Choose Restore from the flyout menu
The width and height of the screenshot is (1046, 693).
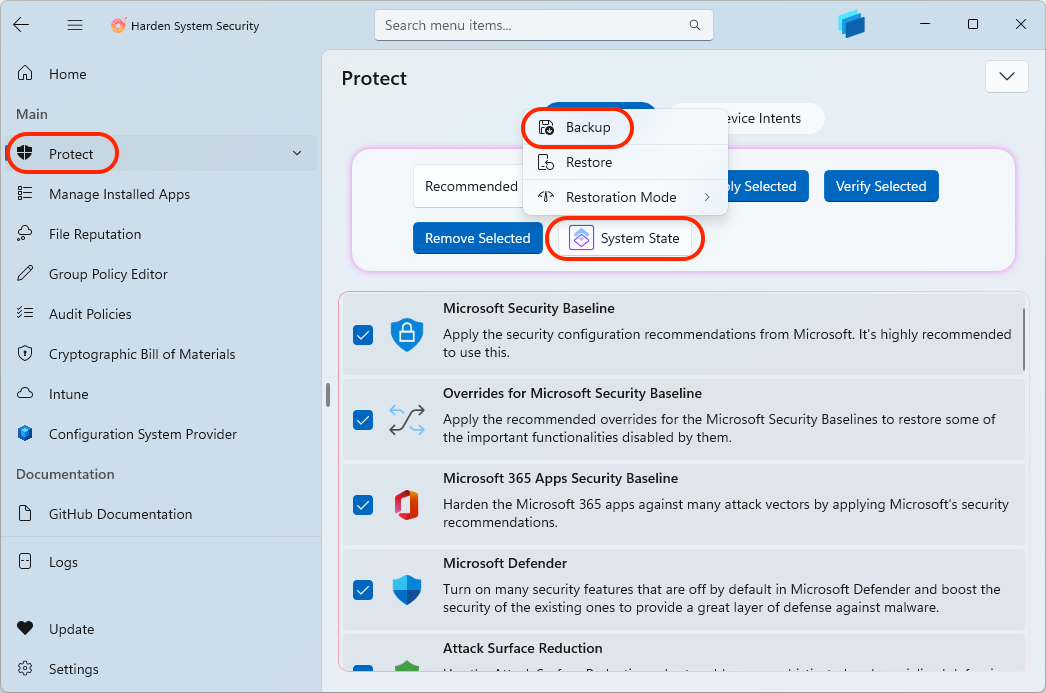point(625,162)
